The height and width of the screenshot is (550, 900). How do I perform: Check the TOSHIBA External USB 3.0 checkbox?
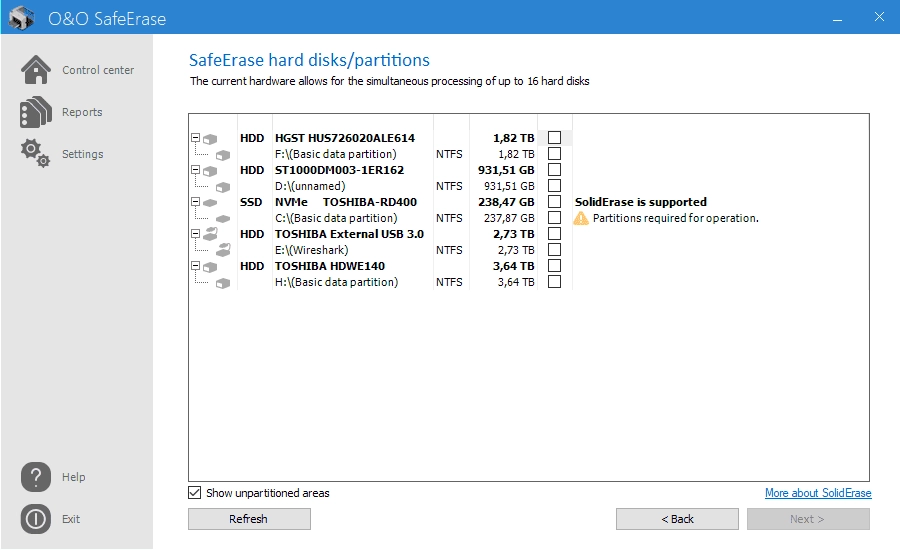point(554,234)
